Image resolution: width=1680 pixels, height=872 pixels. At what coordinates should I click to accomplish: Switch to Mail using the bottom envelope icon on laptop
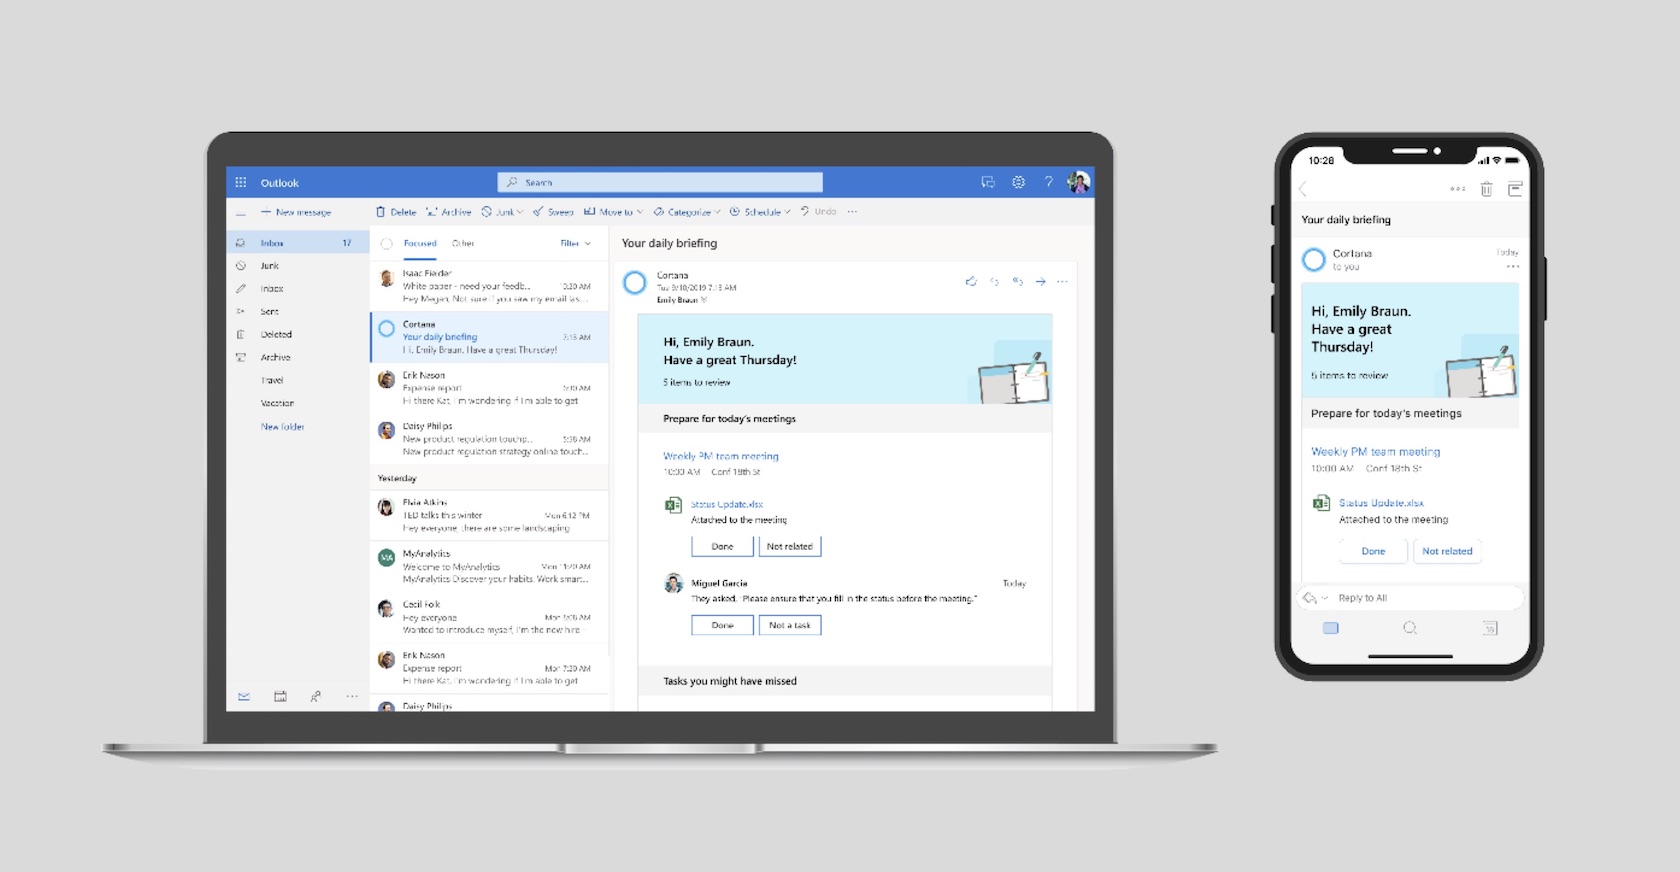coord(244,696)
